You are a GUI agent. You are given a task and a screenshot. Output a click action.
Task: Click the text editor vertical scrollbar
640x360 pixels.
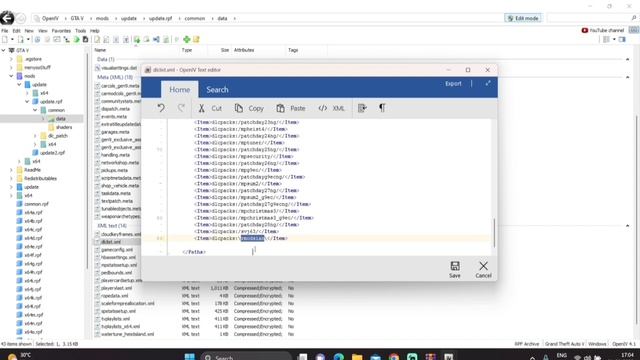(x=494, y=233)
